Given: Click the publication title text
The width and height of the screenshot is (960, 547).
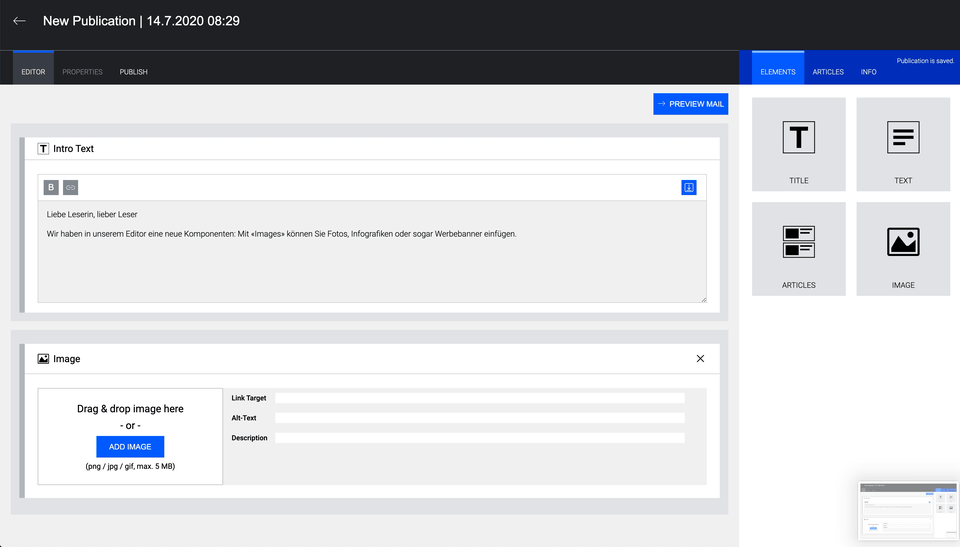Looking at the screenshot, I should pos(141,21).
